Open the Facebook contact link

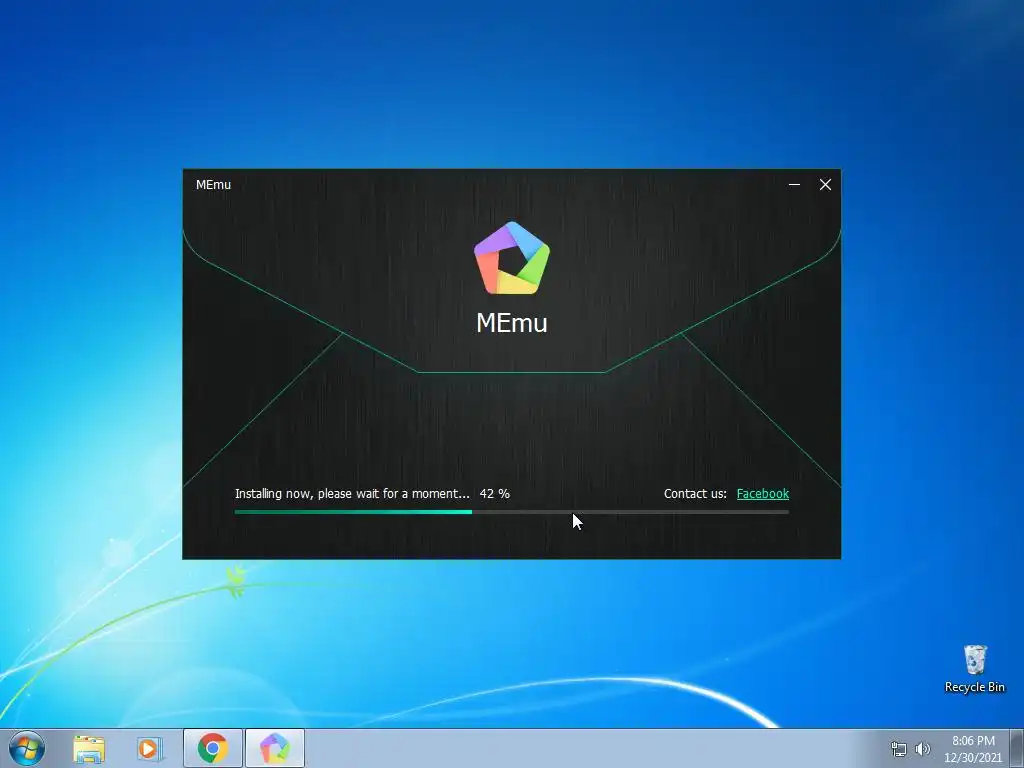762,494
